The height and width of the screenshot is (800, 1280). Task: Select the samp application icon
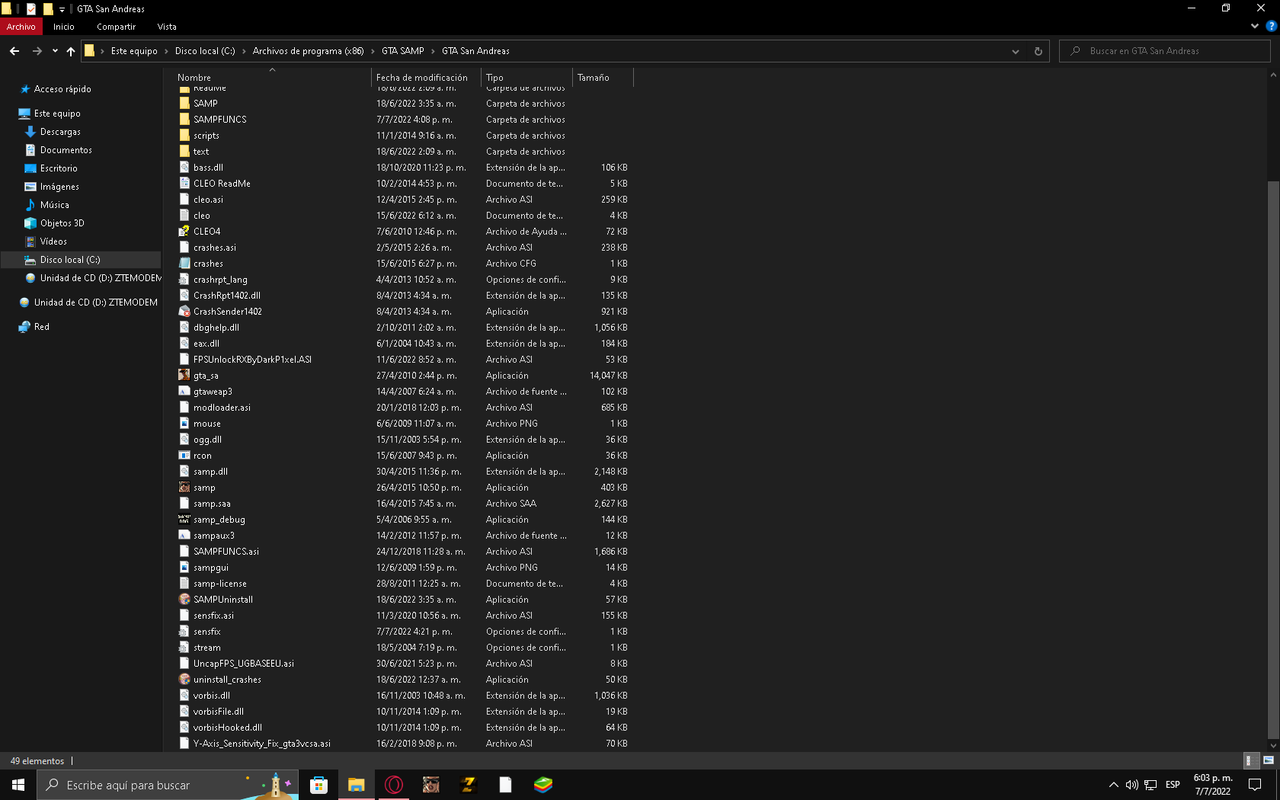[184, 487]
